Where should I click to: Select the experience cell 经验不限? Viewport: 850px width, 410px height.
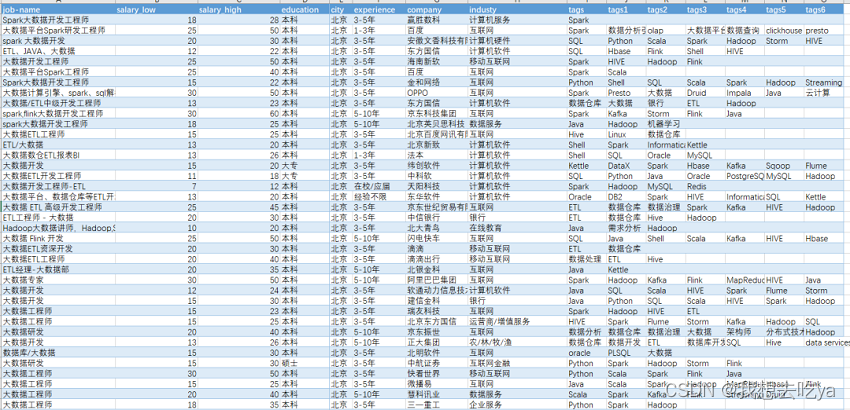point(378,197)
